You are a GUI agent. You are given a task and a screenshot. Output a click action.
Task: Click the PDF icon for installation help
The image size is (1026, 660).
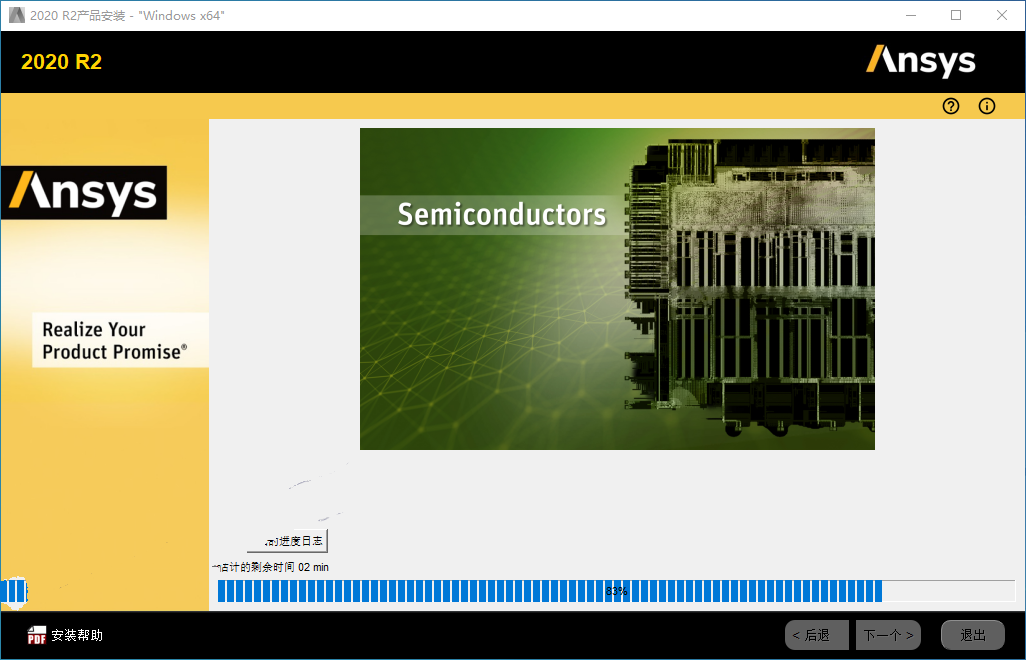click(37, 635)
